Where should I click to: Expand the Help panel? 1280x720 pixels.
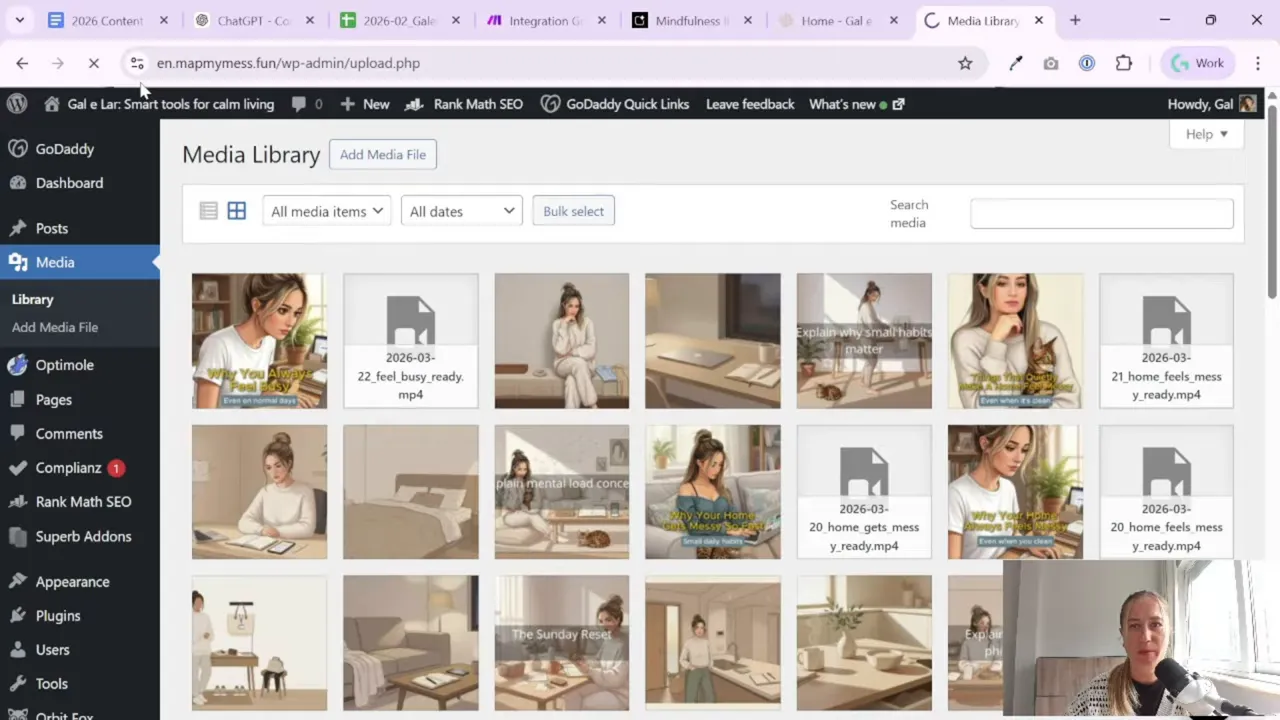(1206, 134)
